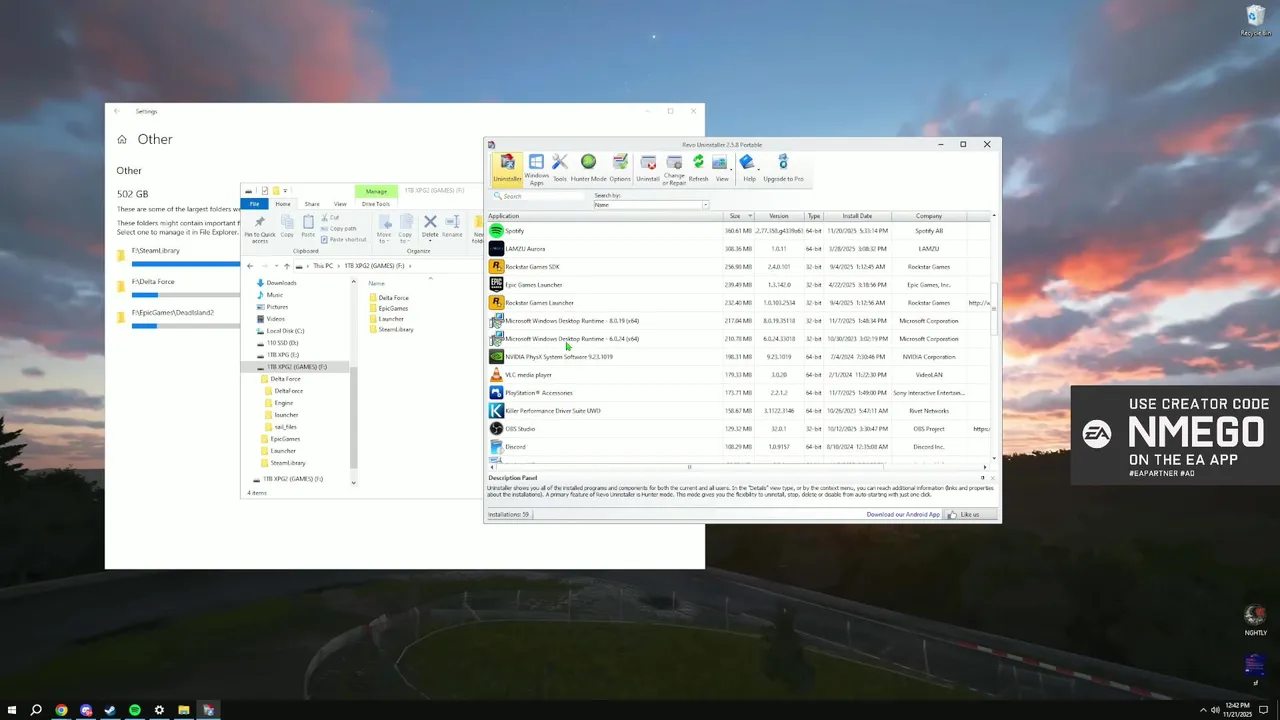This screenshot has width=1280, height=720.
Task: Open the Recycle Bin desktop icon
Action: (1255, 20)
